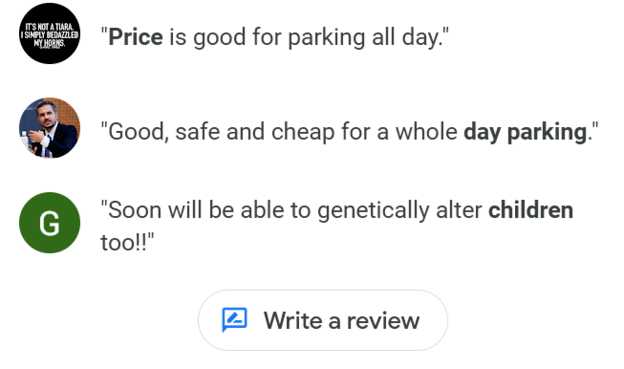This screenshot has height=369, width=624.
Task: Click the review compose icon in button
Action: pos(234,320)
